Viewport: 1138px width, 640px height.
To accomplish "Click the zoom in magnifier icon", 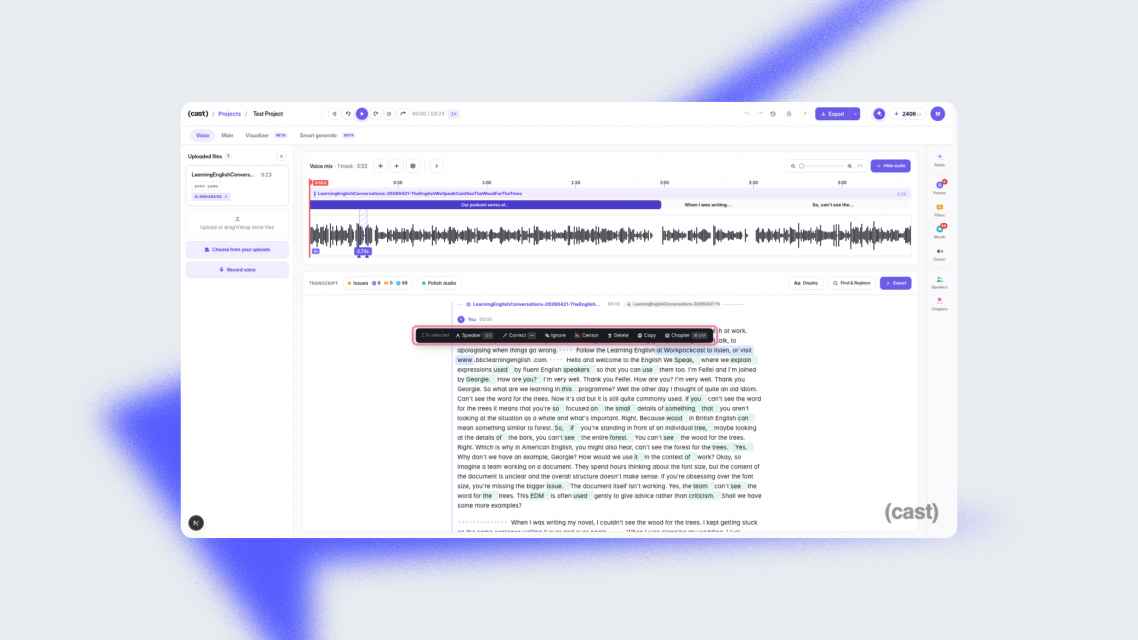I will coord(850,166).
